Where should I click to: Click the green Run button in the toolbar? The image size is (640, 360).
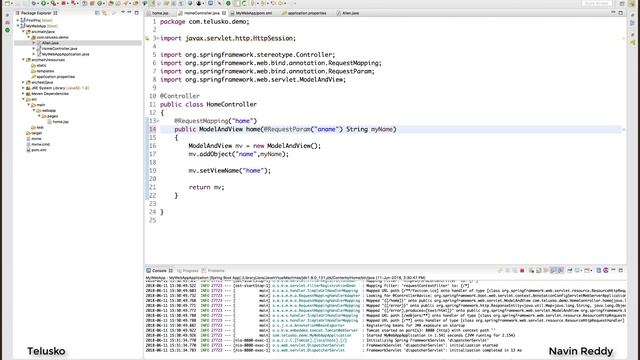click(43, 3)
